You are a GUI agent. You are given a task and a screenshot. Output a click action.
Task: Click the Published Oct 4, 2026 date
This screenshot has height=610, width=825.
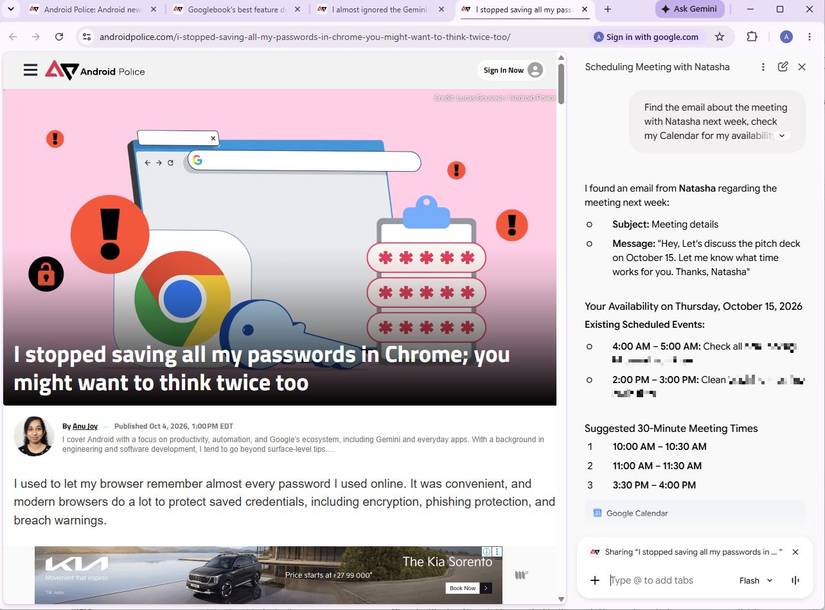tap(173, 426)
